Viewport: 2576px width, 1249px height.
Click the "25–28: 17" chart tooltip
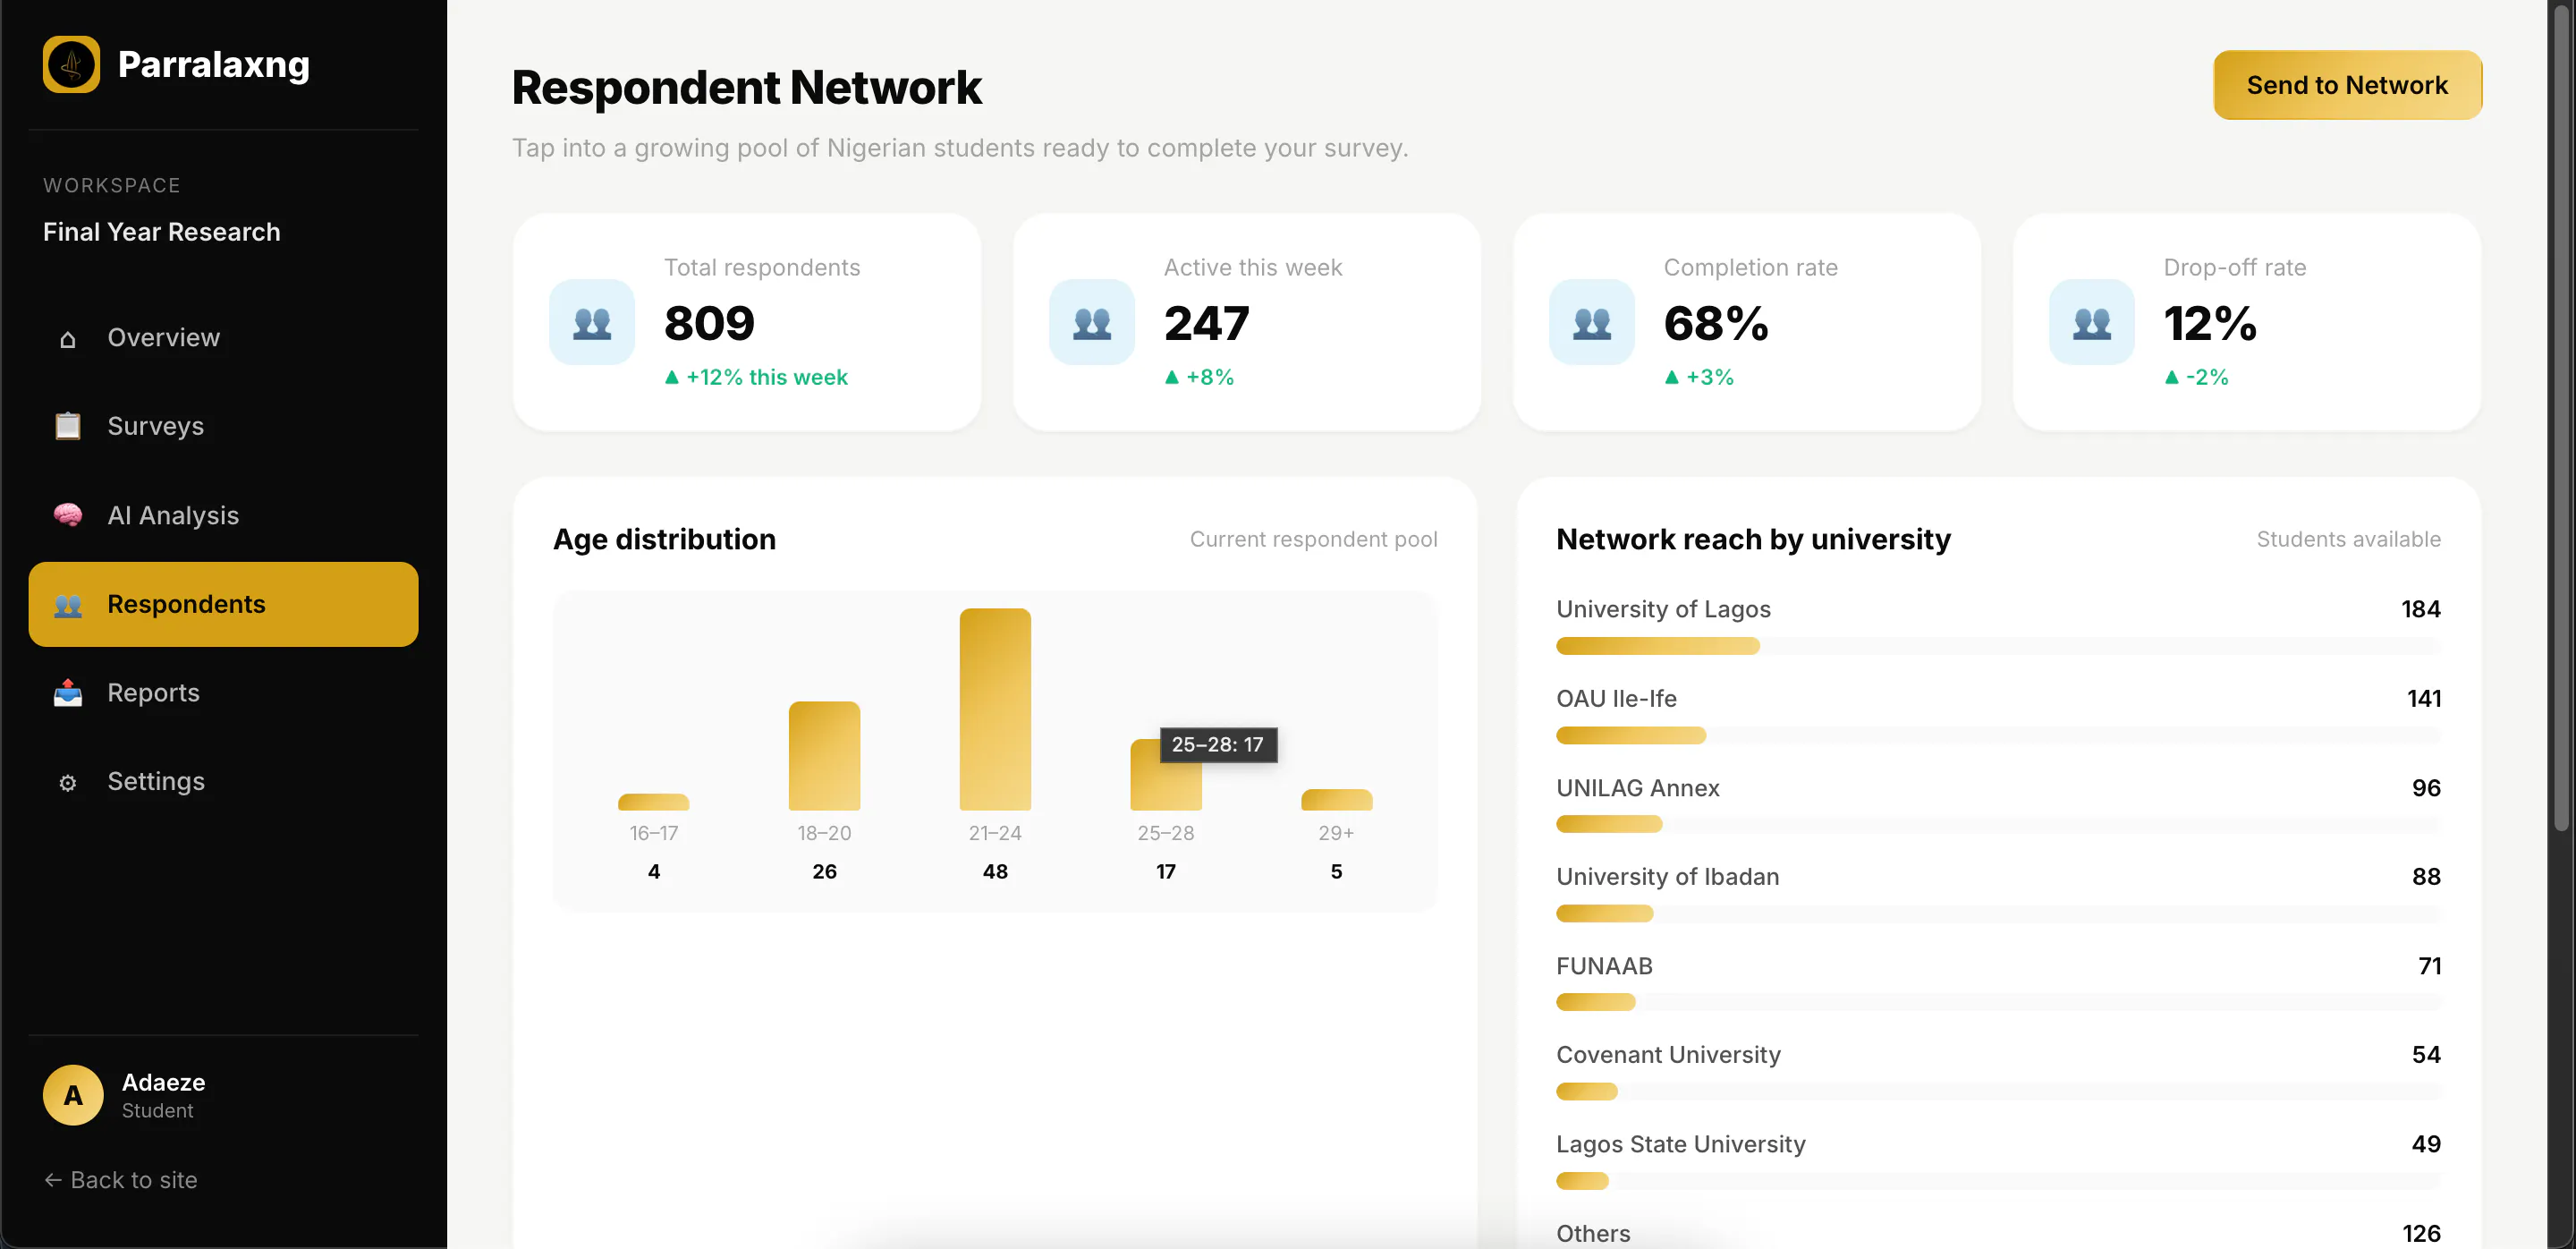click(1218, 745)
